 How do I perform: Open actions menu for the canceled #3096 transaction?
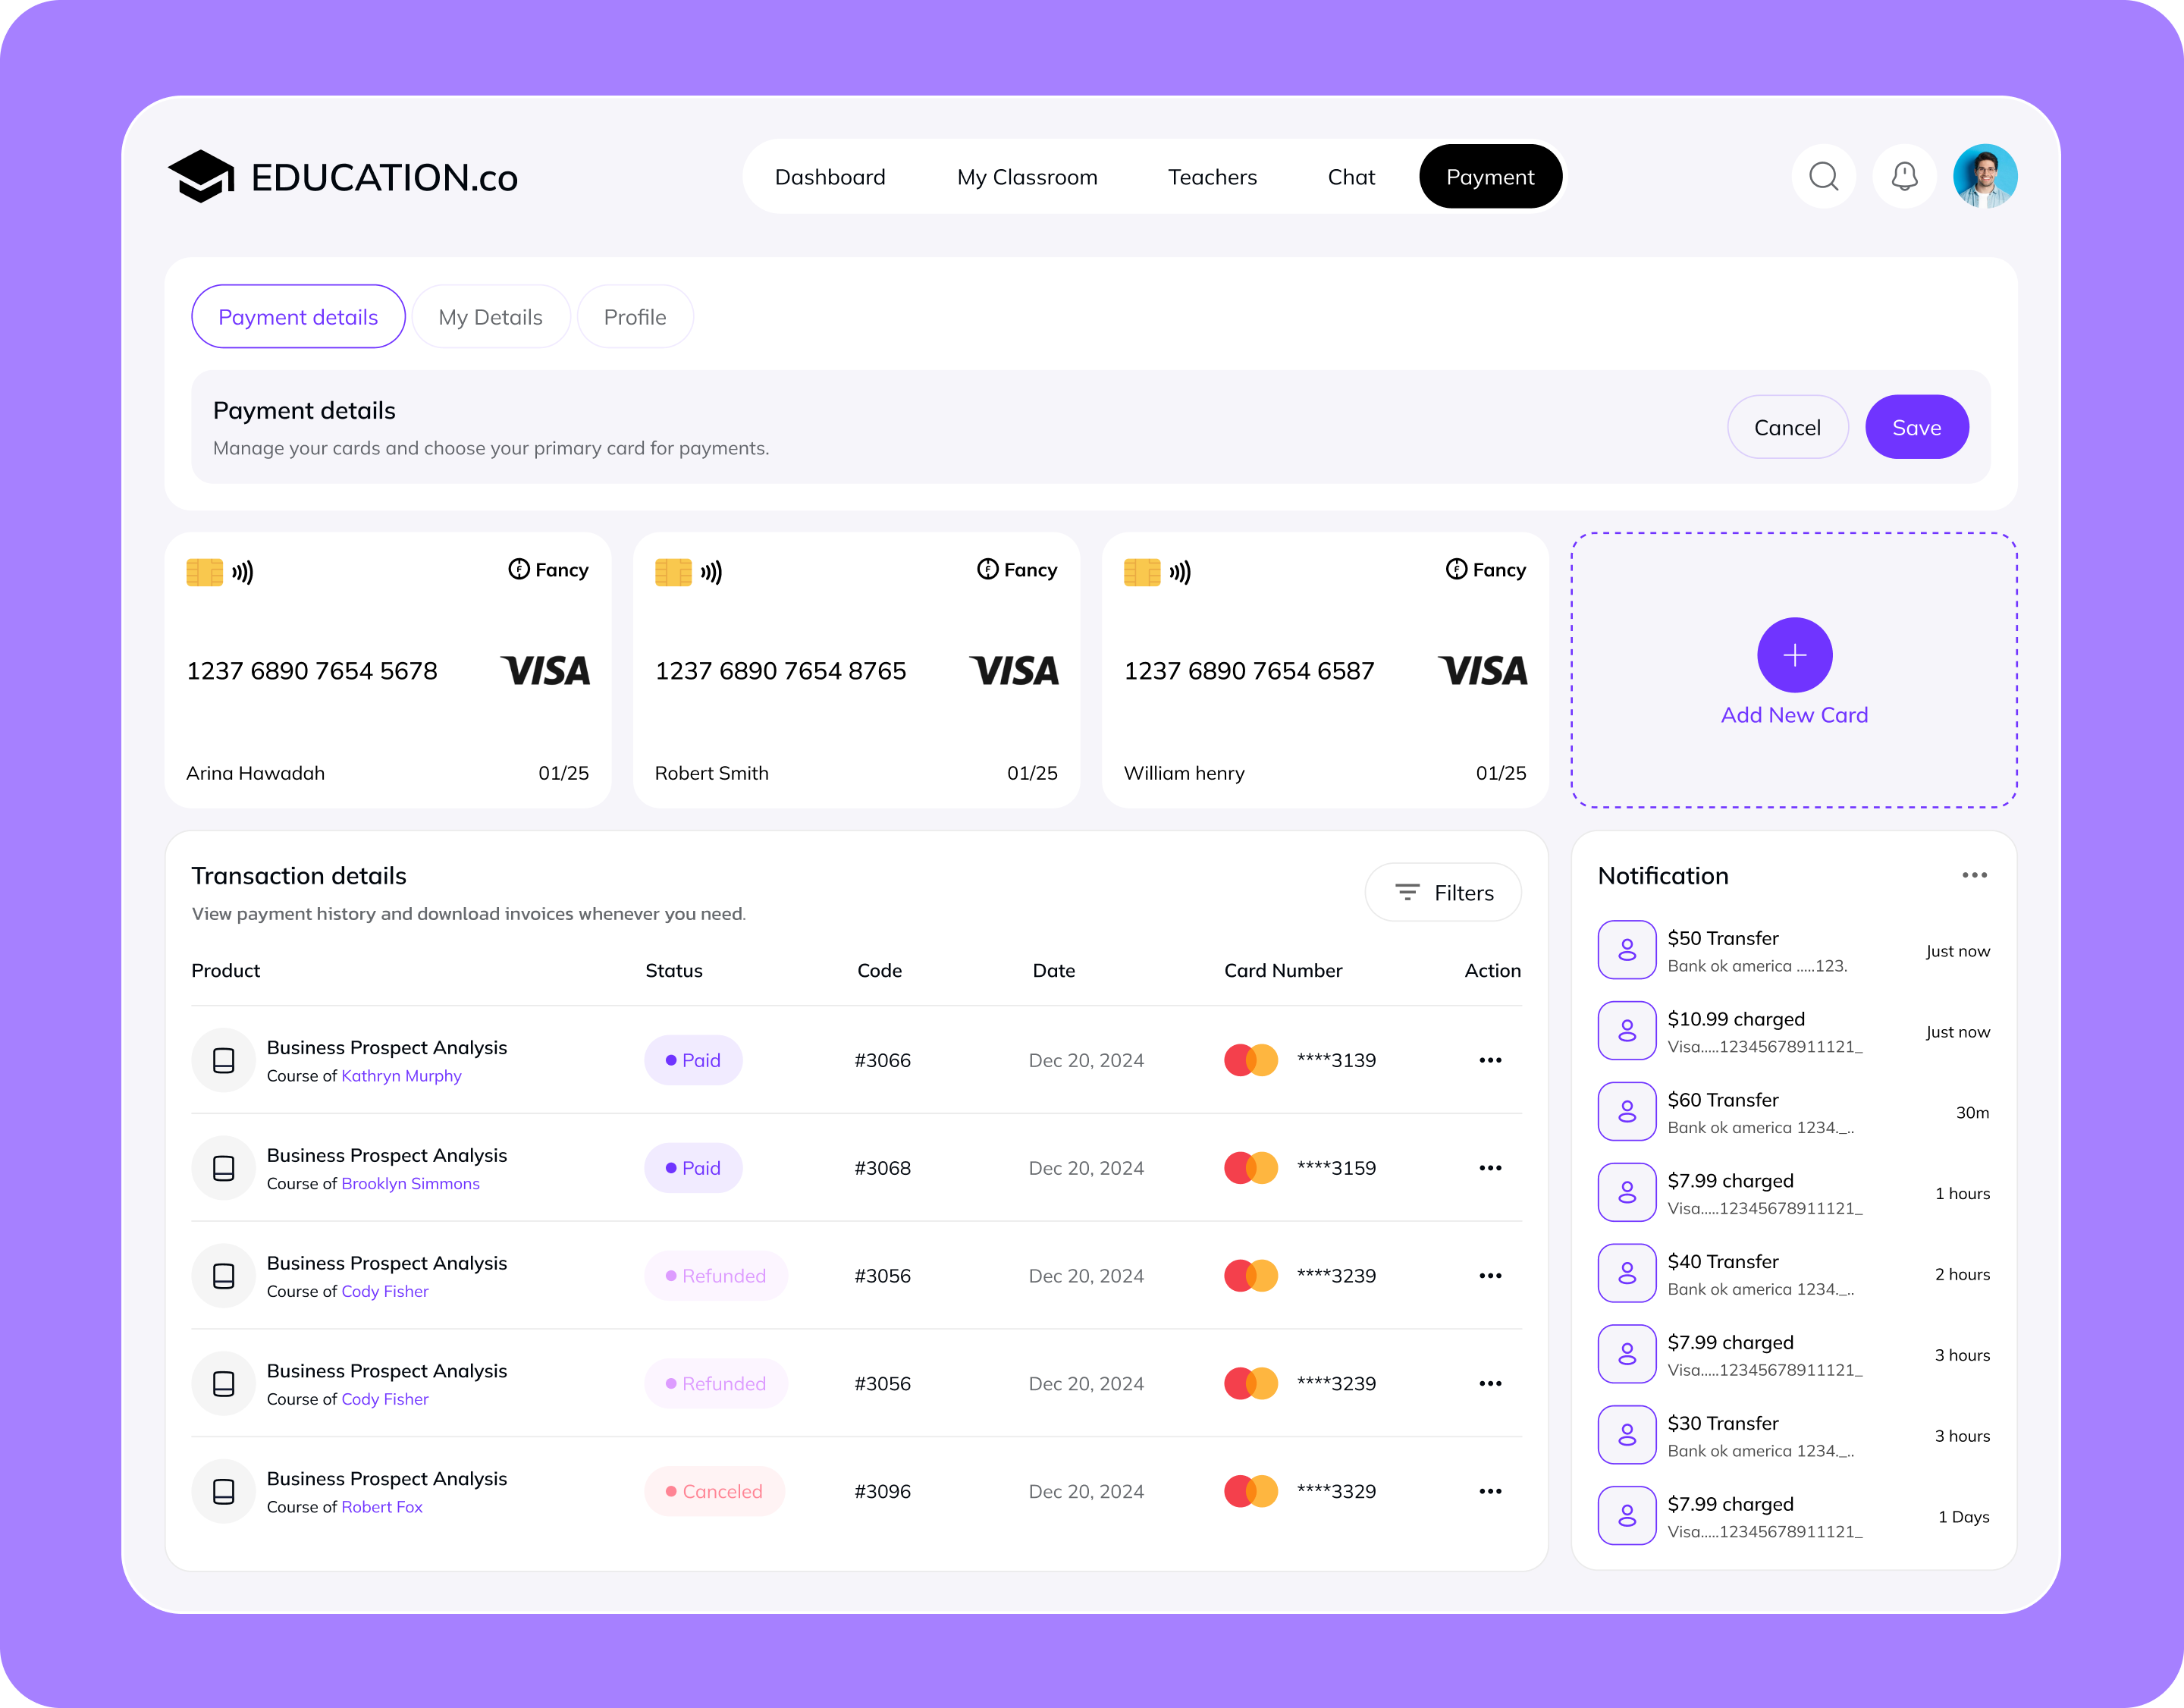[x=1490, y=1491]
